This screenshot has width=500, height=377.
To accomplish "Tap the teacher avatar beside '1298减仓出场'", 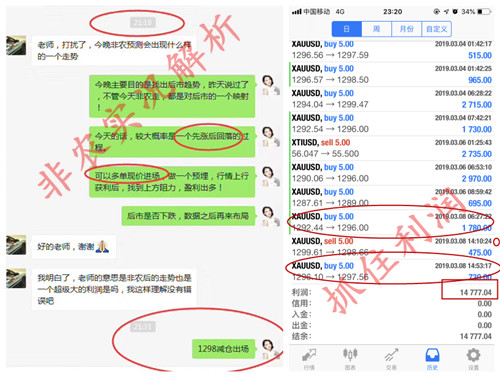I will pyautogui.click(x=270, y=349).
